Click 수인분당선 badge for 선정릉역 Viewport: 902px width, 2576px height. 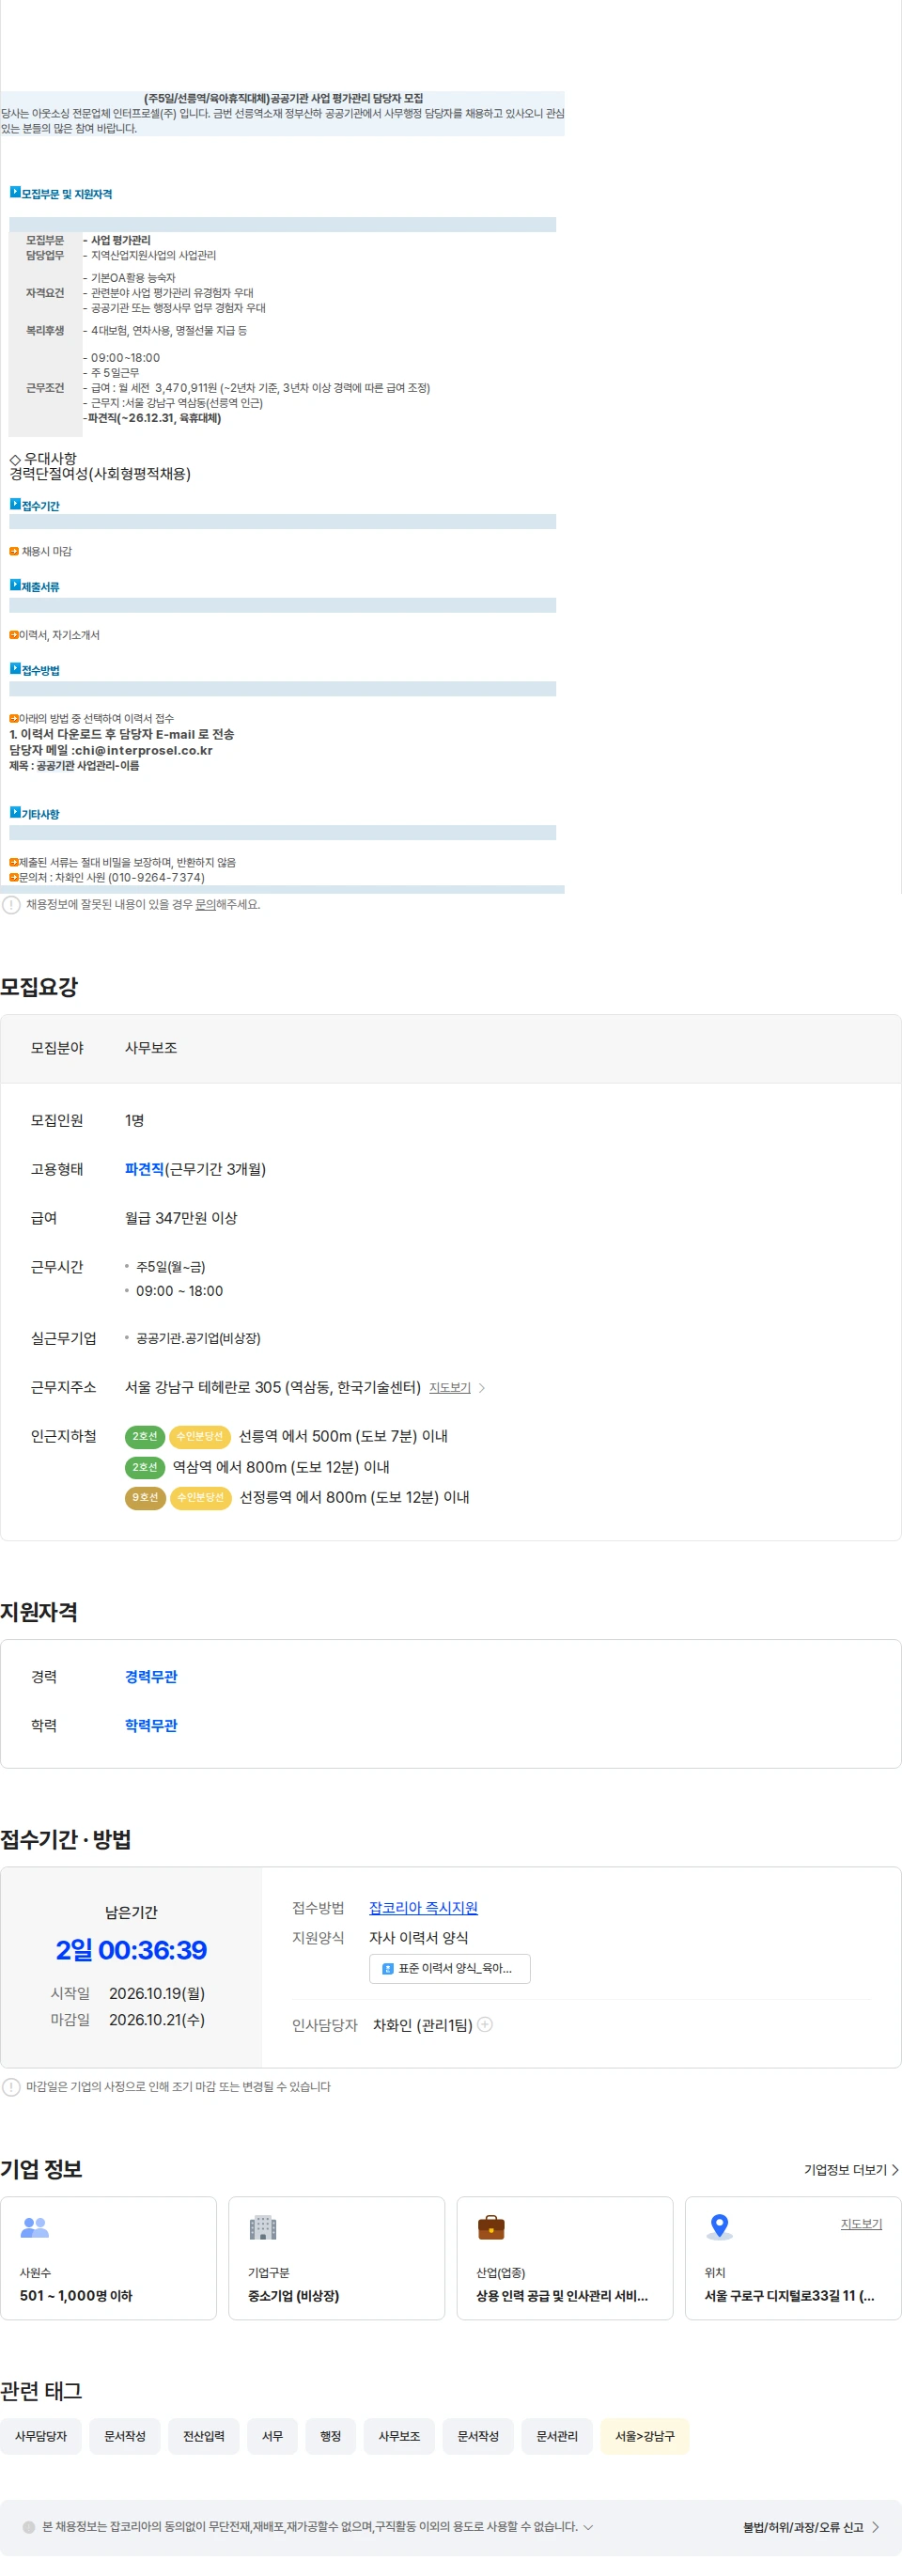(x=201, y=1498)
